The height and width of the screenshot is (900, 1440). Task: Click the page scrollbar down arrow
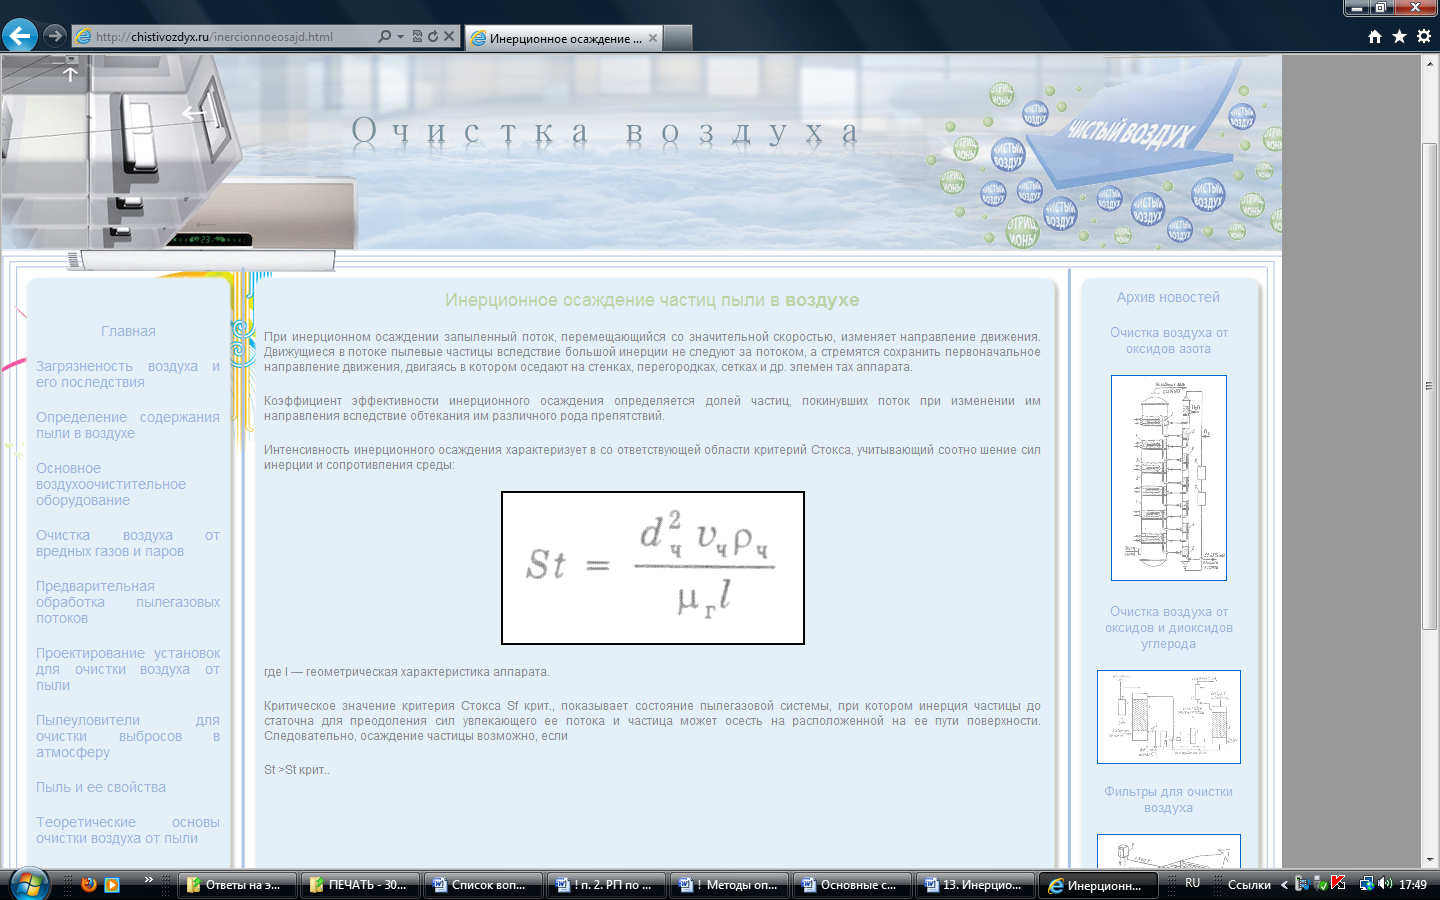pyautogui.click(x=1430, y=859)
